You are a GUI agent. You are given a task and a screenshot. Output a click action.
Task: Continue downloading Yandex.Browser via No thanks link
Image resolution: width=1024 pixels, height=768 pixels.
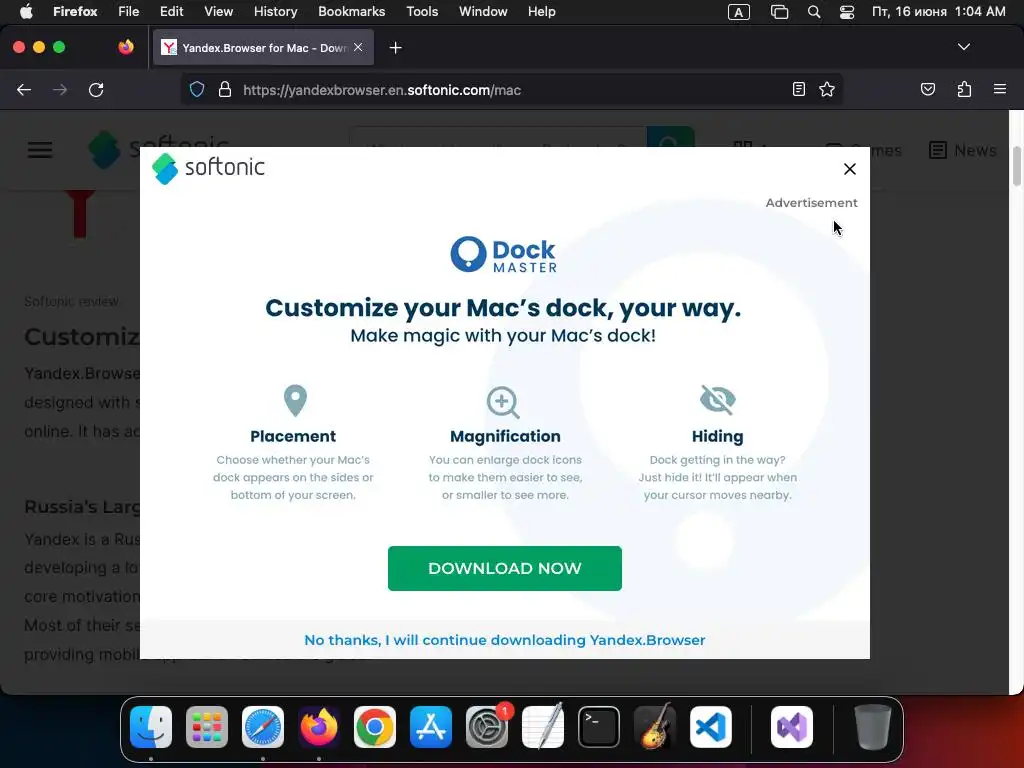pos(504,640)
